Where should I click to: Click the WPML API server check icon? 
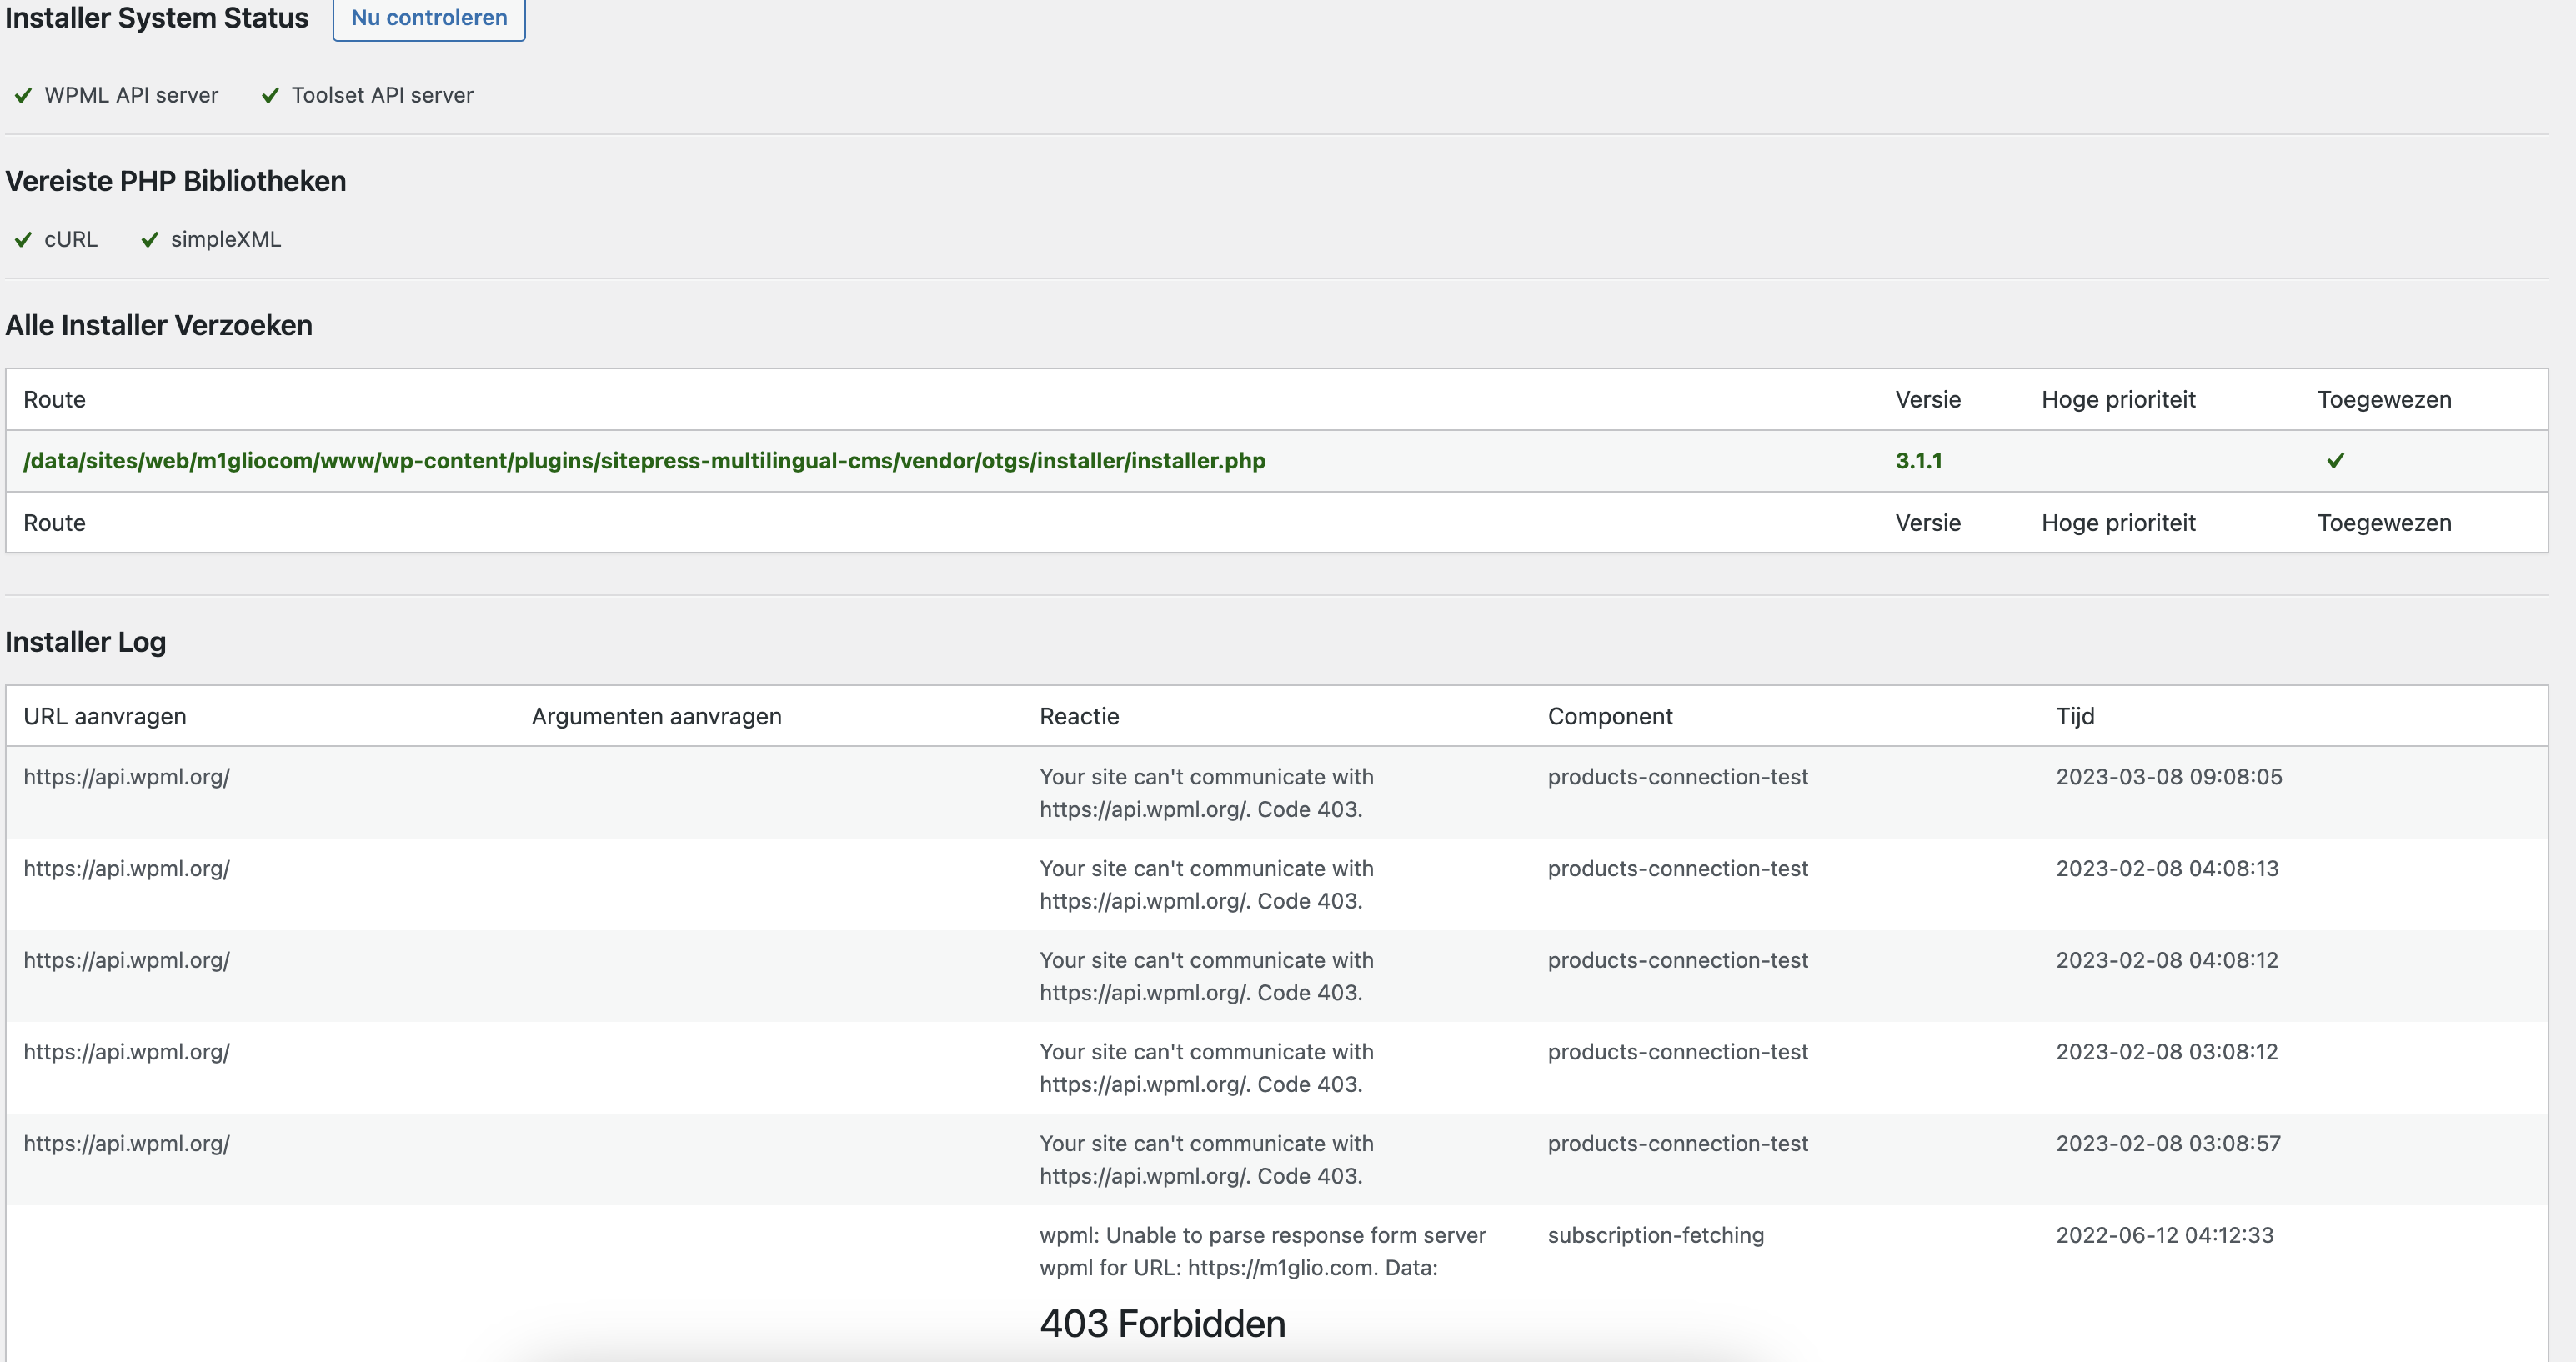(23, 96)
